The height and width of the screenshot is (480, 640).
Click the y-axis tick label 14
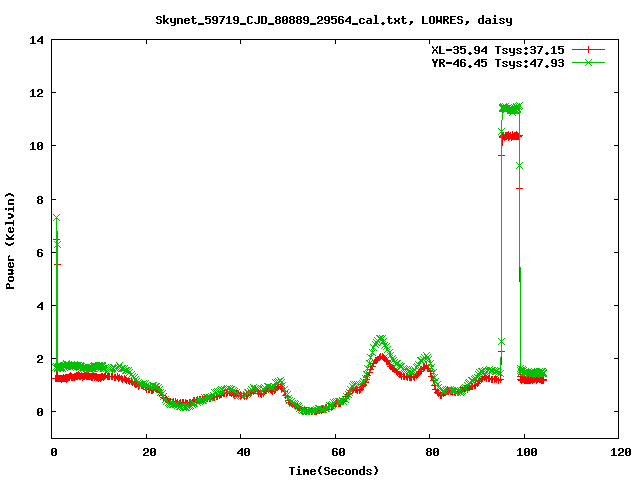pos(36,40)
